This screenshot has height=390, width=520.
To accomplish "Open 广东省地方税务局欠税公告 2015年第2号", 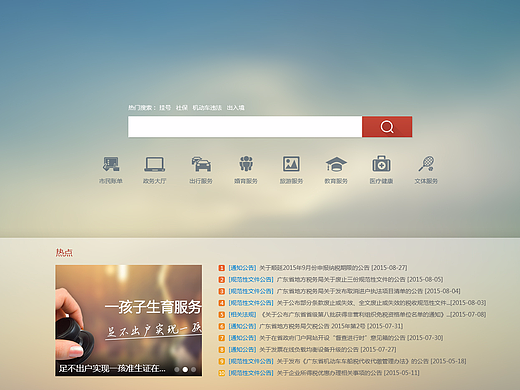I will [x=331, y=326].
